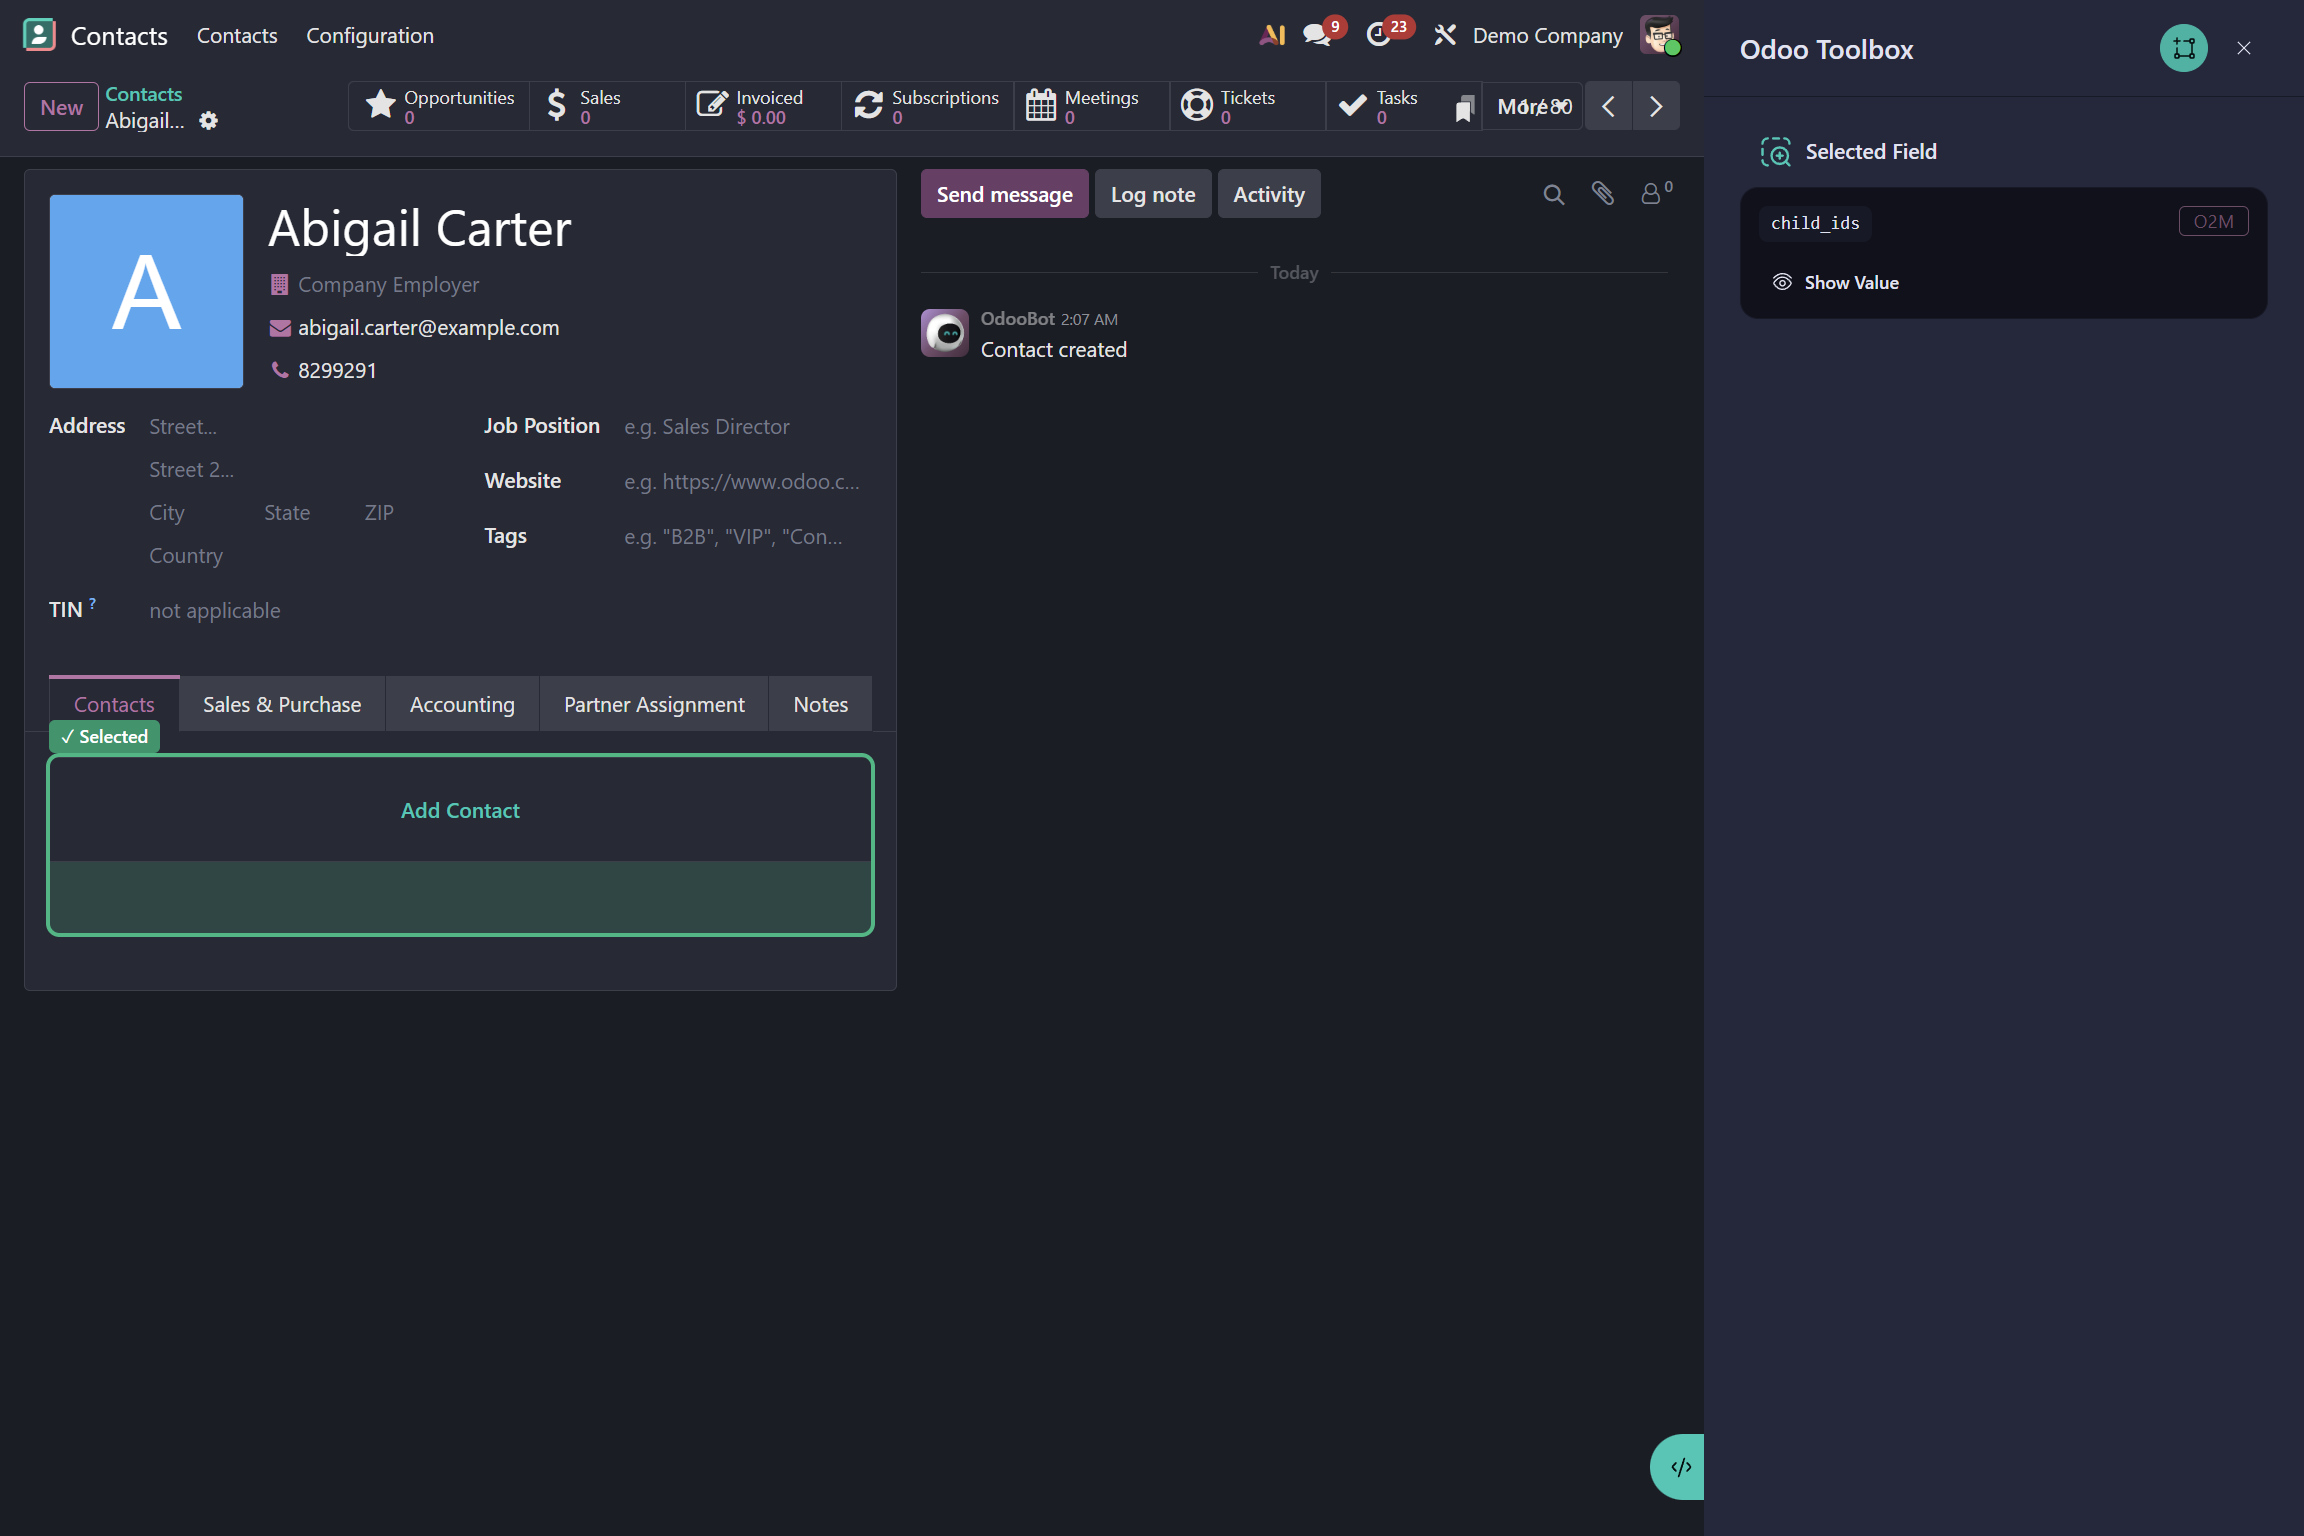This screenshot has width=2304, height=1536.
Task: Click the attachments paperclip icon
Action: click(1603, 193)
